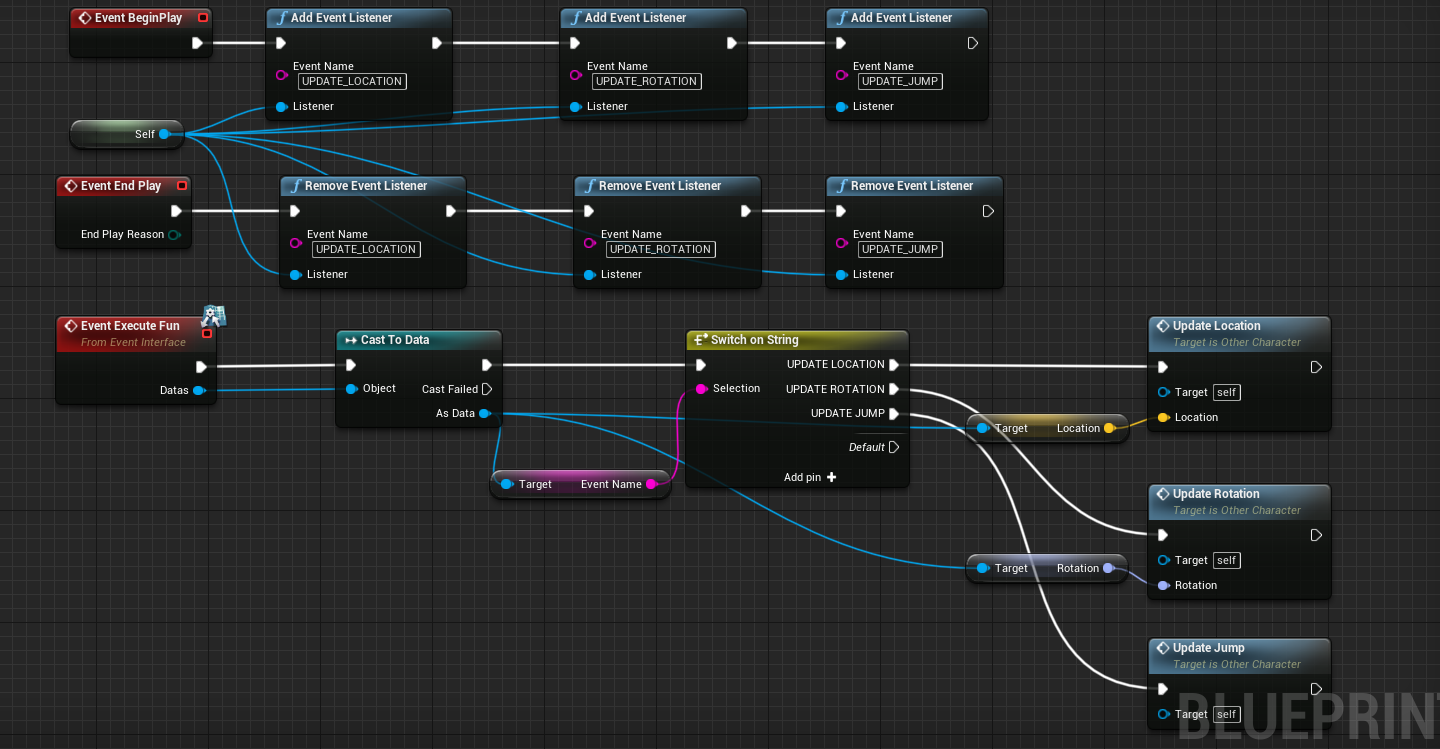
Task: Select the Cast To Data node title
Action: tap(395, 340)
